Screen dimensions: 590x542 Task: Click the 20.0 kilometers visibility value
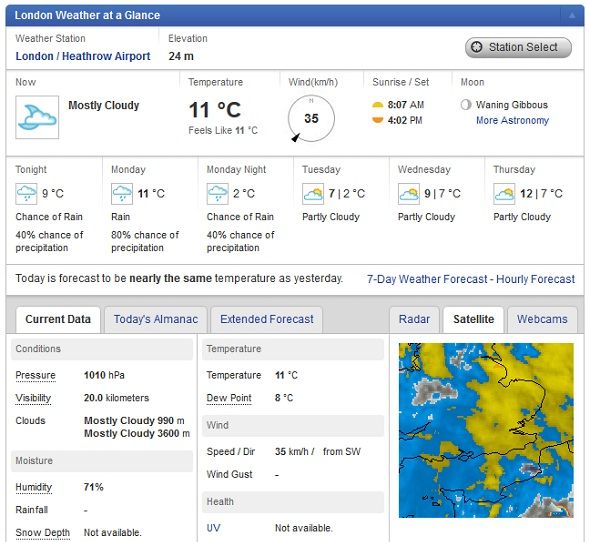[116, 398]
